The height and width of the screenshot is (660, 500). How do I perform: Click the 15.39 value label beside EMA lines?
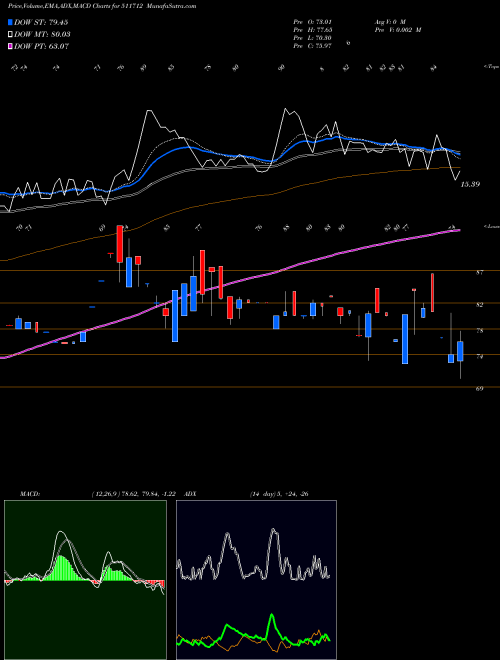471,184
